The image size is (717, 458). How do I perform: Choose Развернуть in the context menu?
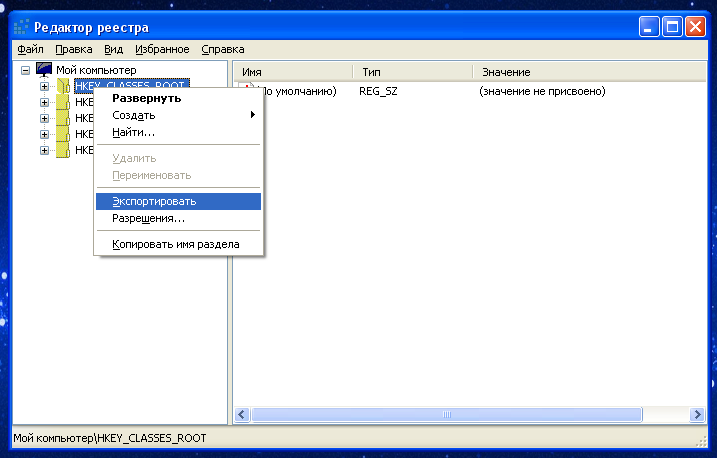pos(178,98)
